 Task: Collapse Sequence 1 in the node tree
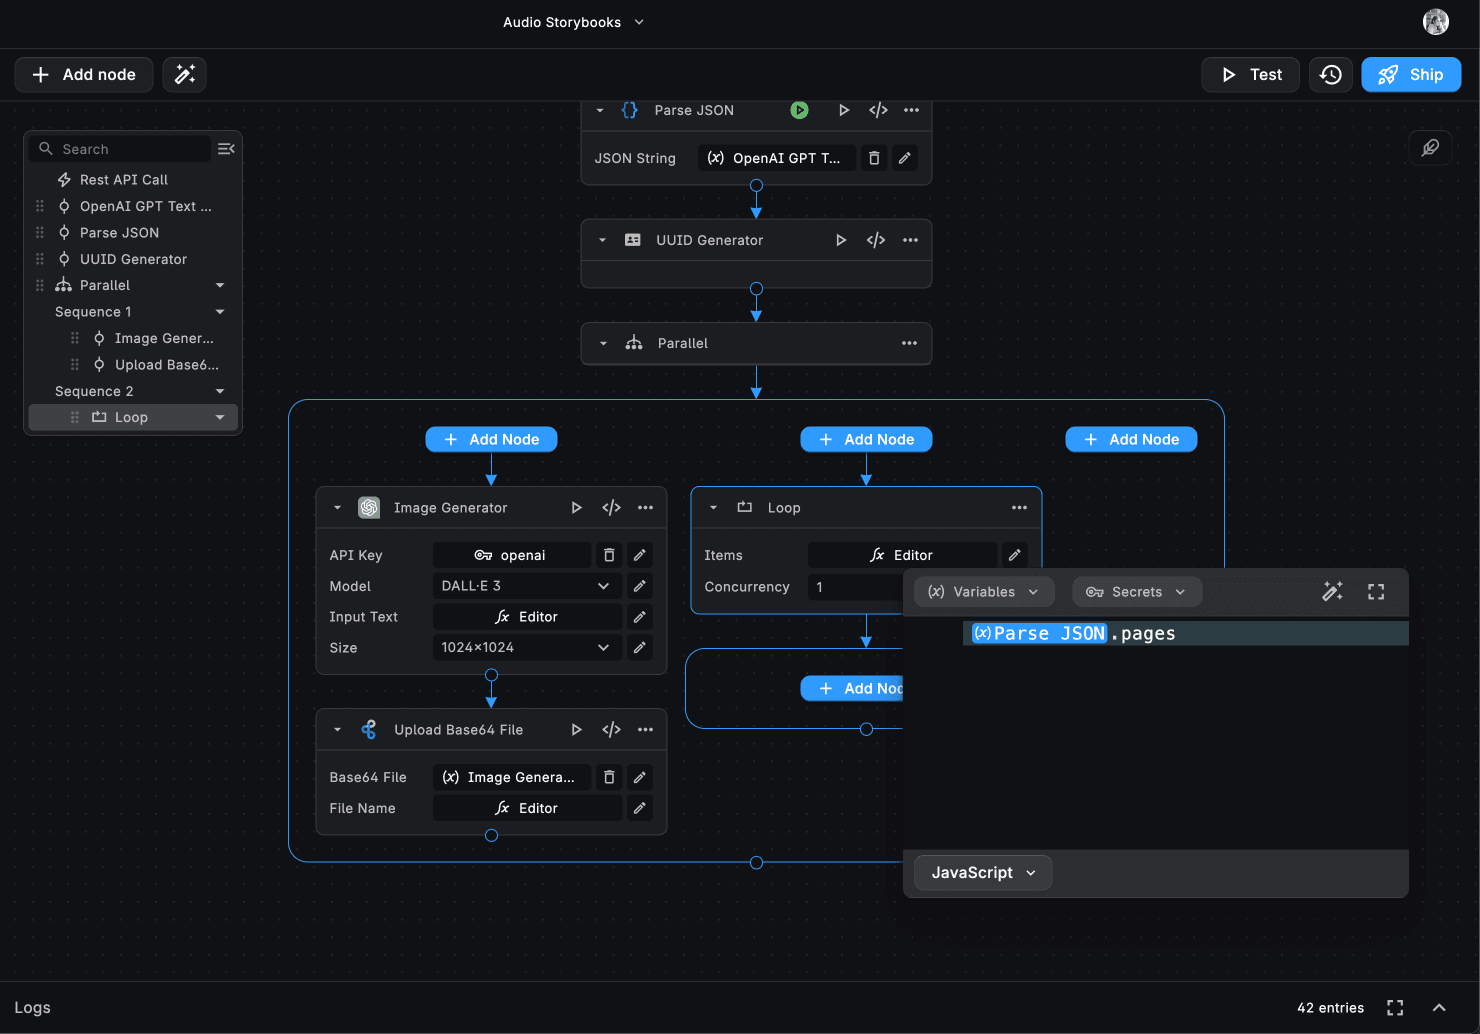pyautogui.click(x=220, y=312)
